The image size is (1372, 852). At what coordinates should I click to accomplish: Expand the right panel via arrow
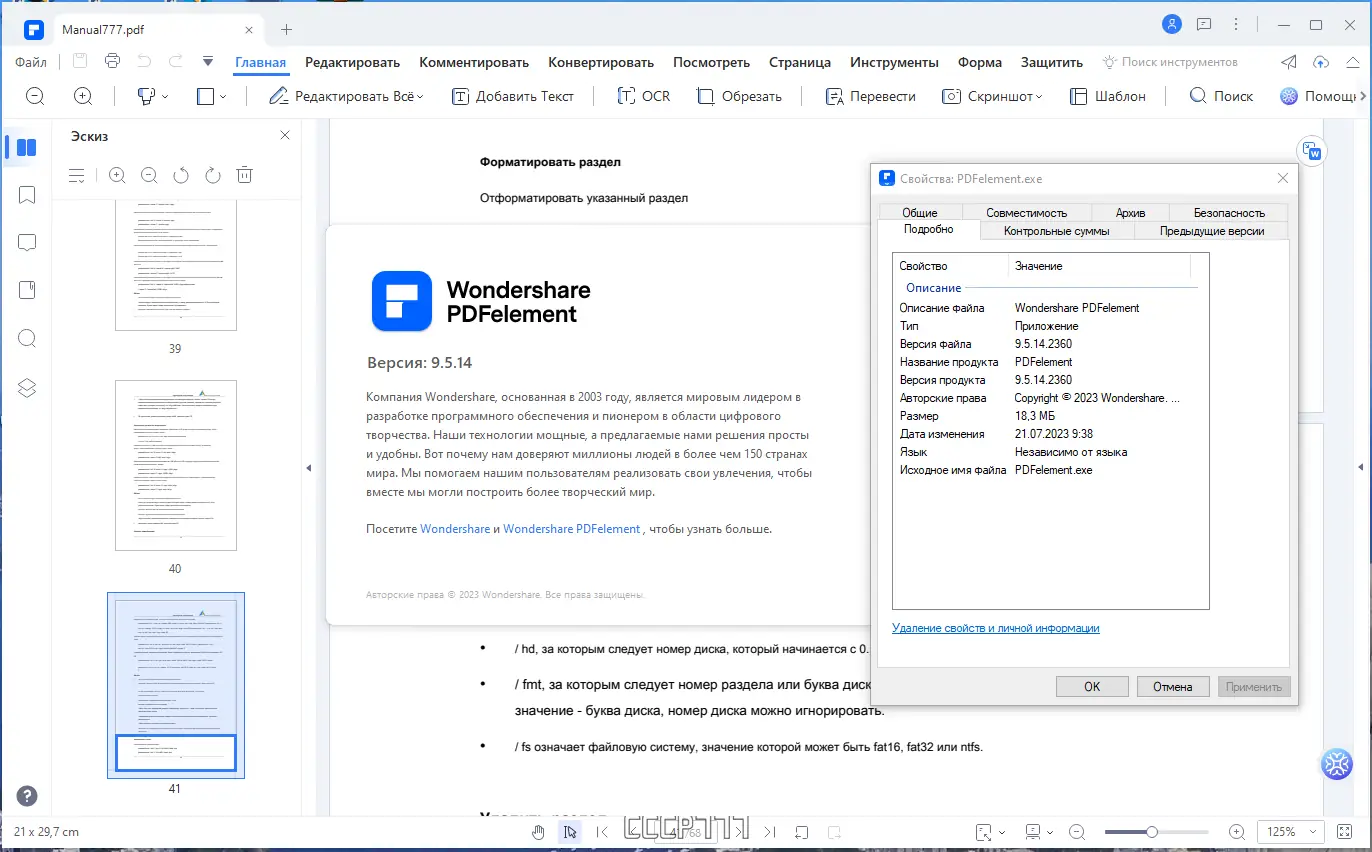pos(1360,468)
